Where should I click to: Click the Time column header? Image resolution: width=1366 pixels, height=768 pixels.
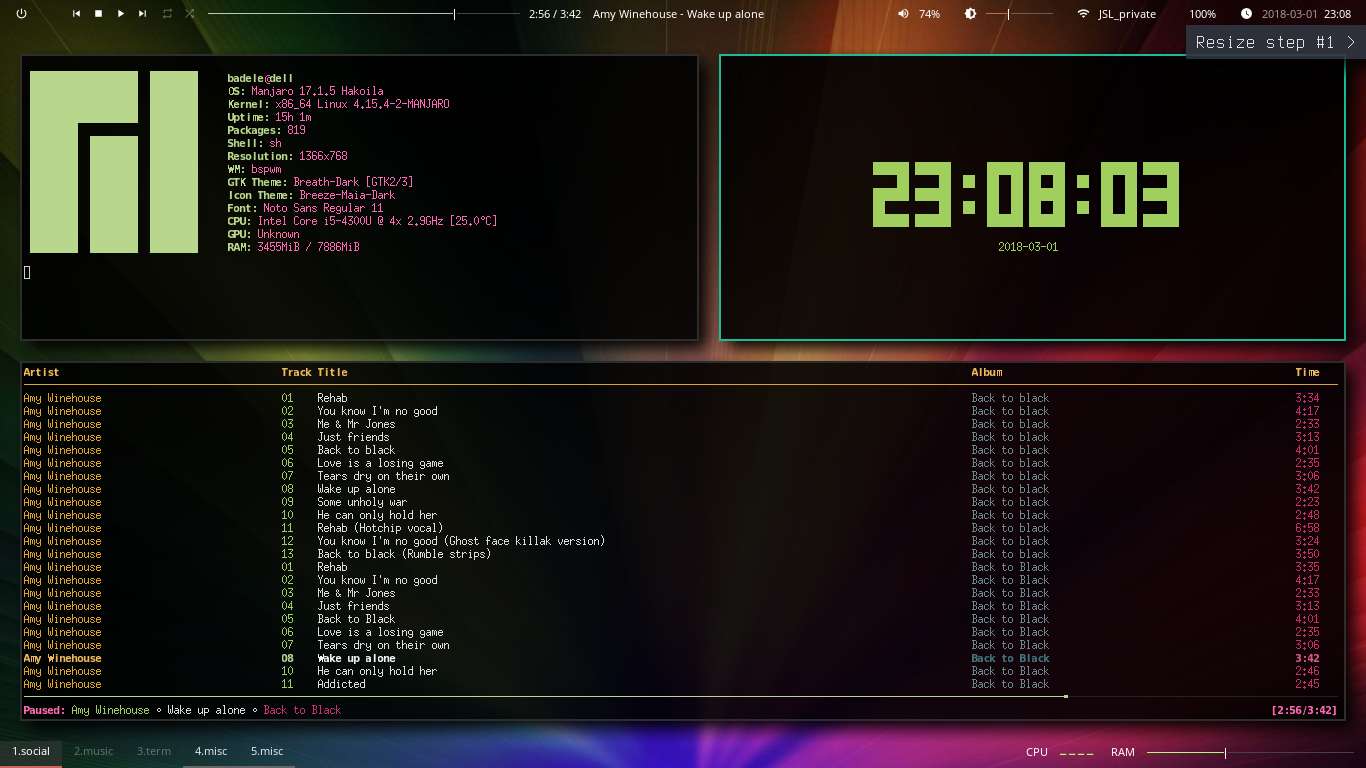[x=1307, y=372]
